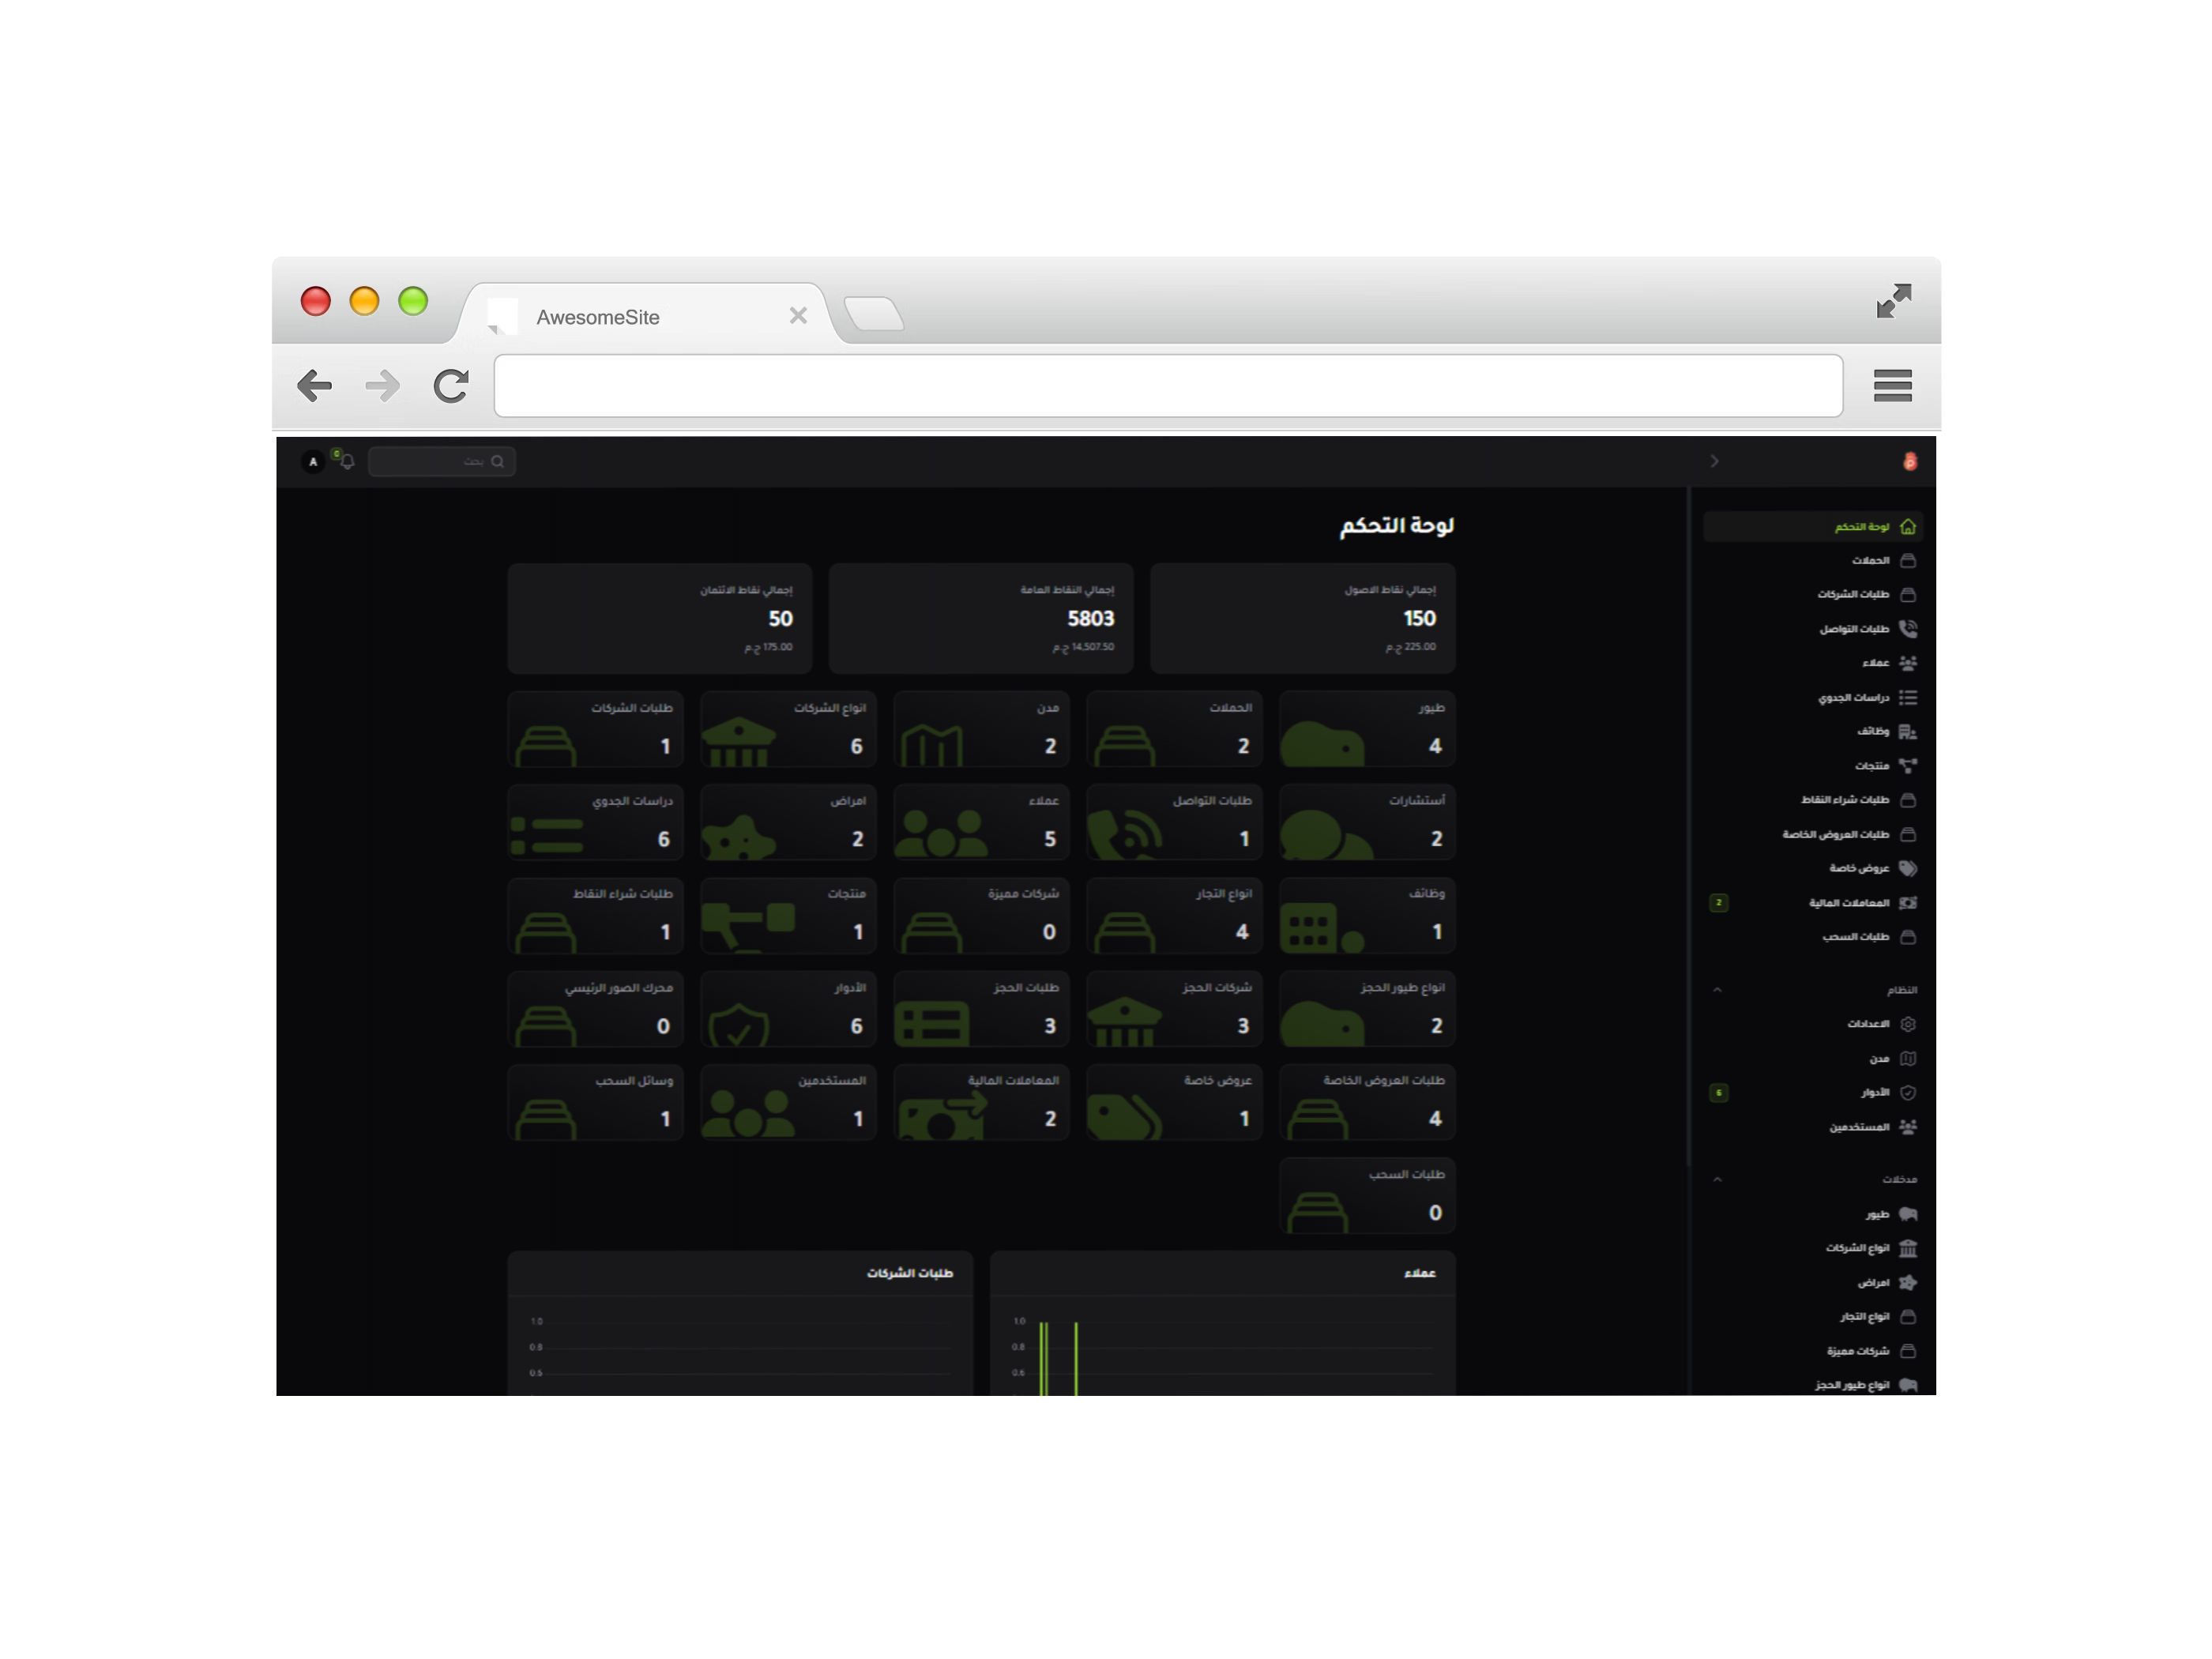Click the shield icon for الأدوار
The height and width of the screenshot is (1659, 2212).
(x=1908, y=1093)
